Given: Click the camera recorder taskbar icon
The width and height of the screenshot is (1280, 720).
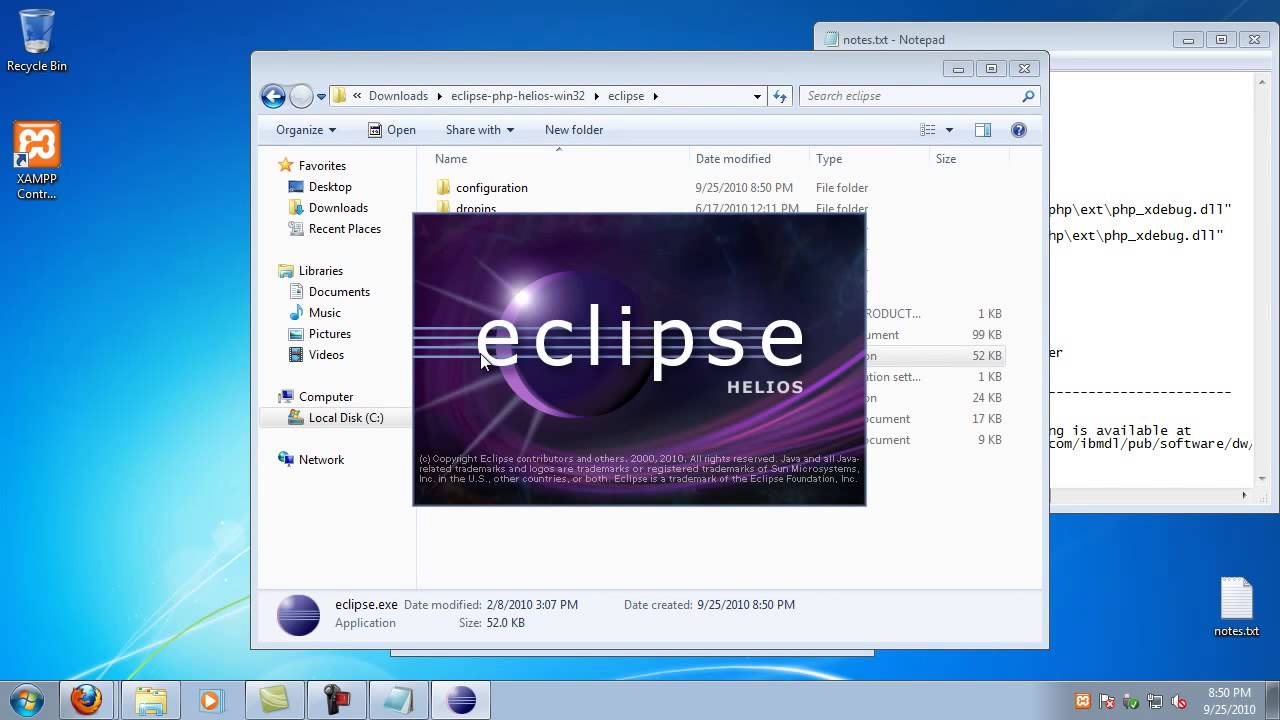Looking at the screenshot, I should click(336, 700).
